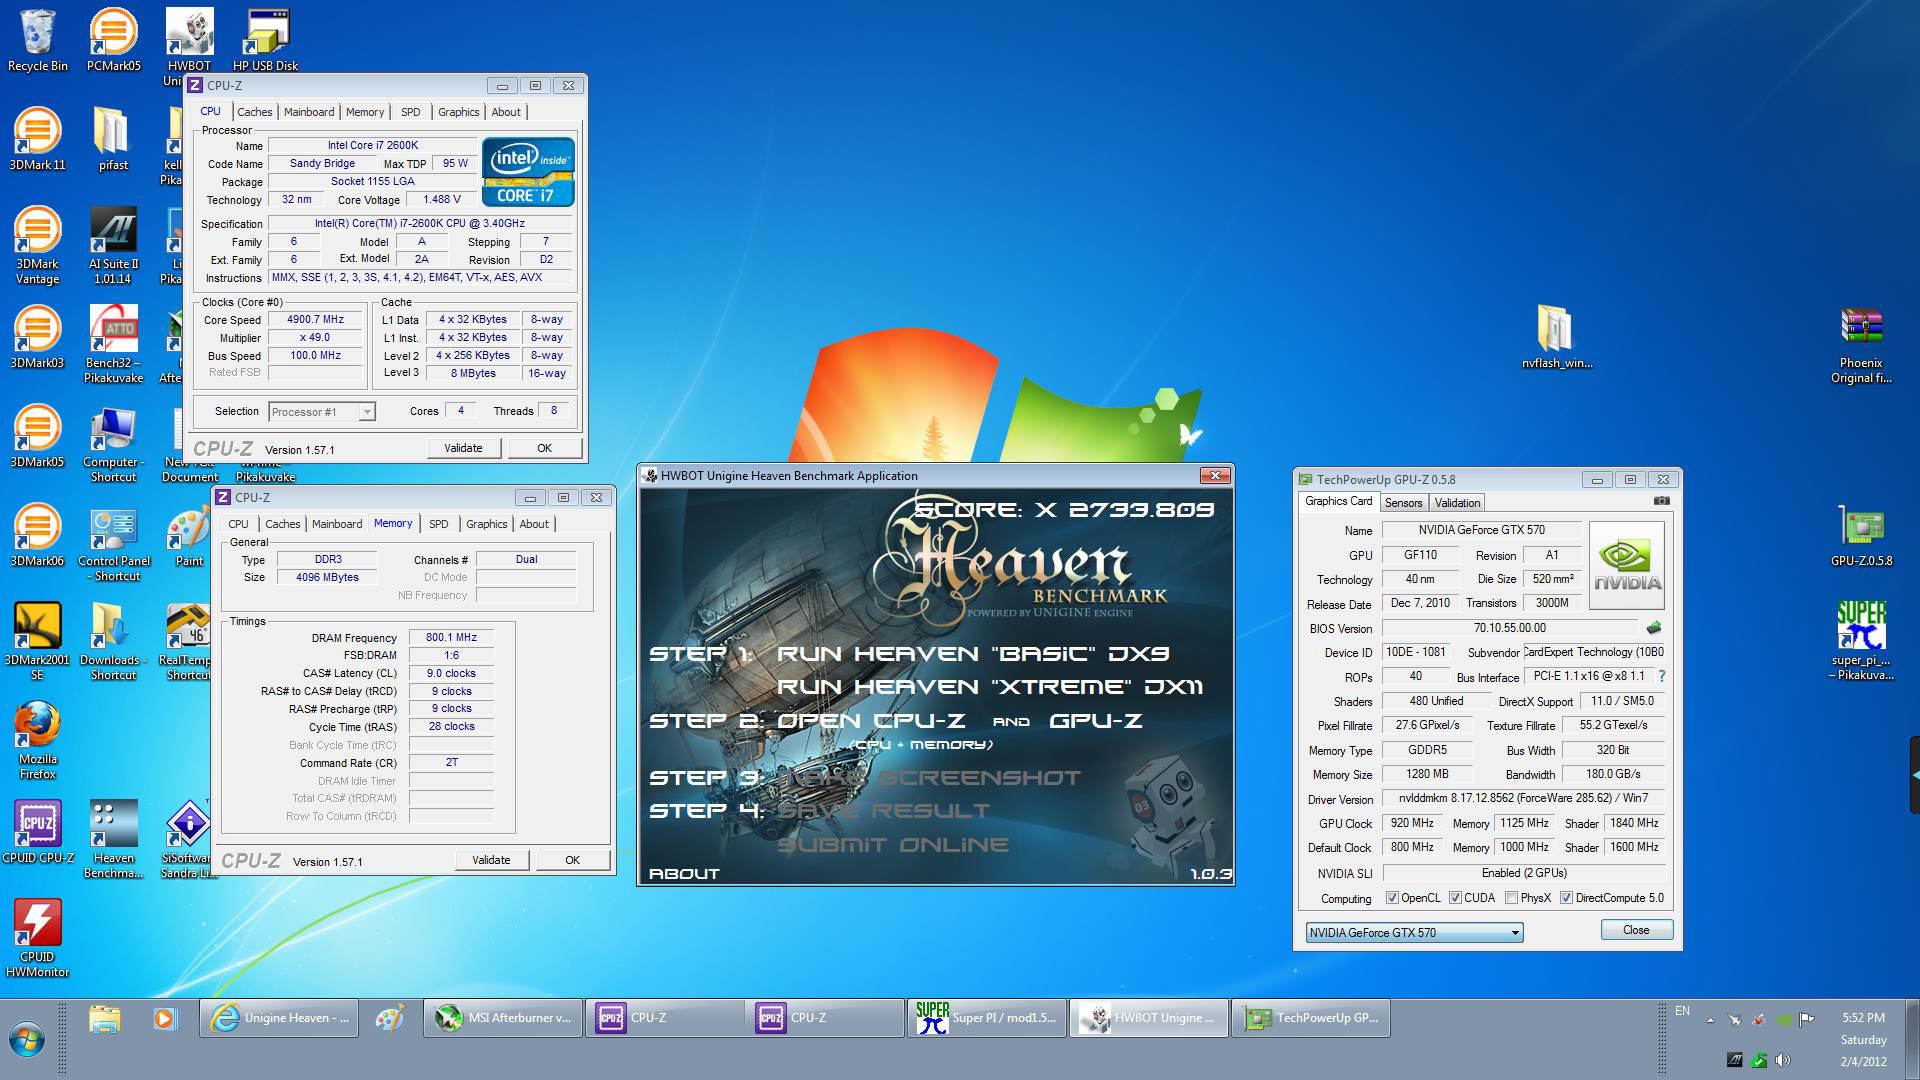Open 3DMark 11 desktop shortcut
The height and width of the screenshot is (1080, 1920).
38,139
